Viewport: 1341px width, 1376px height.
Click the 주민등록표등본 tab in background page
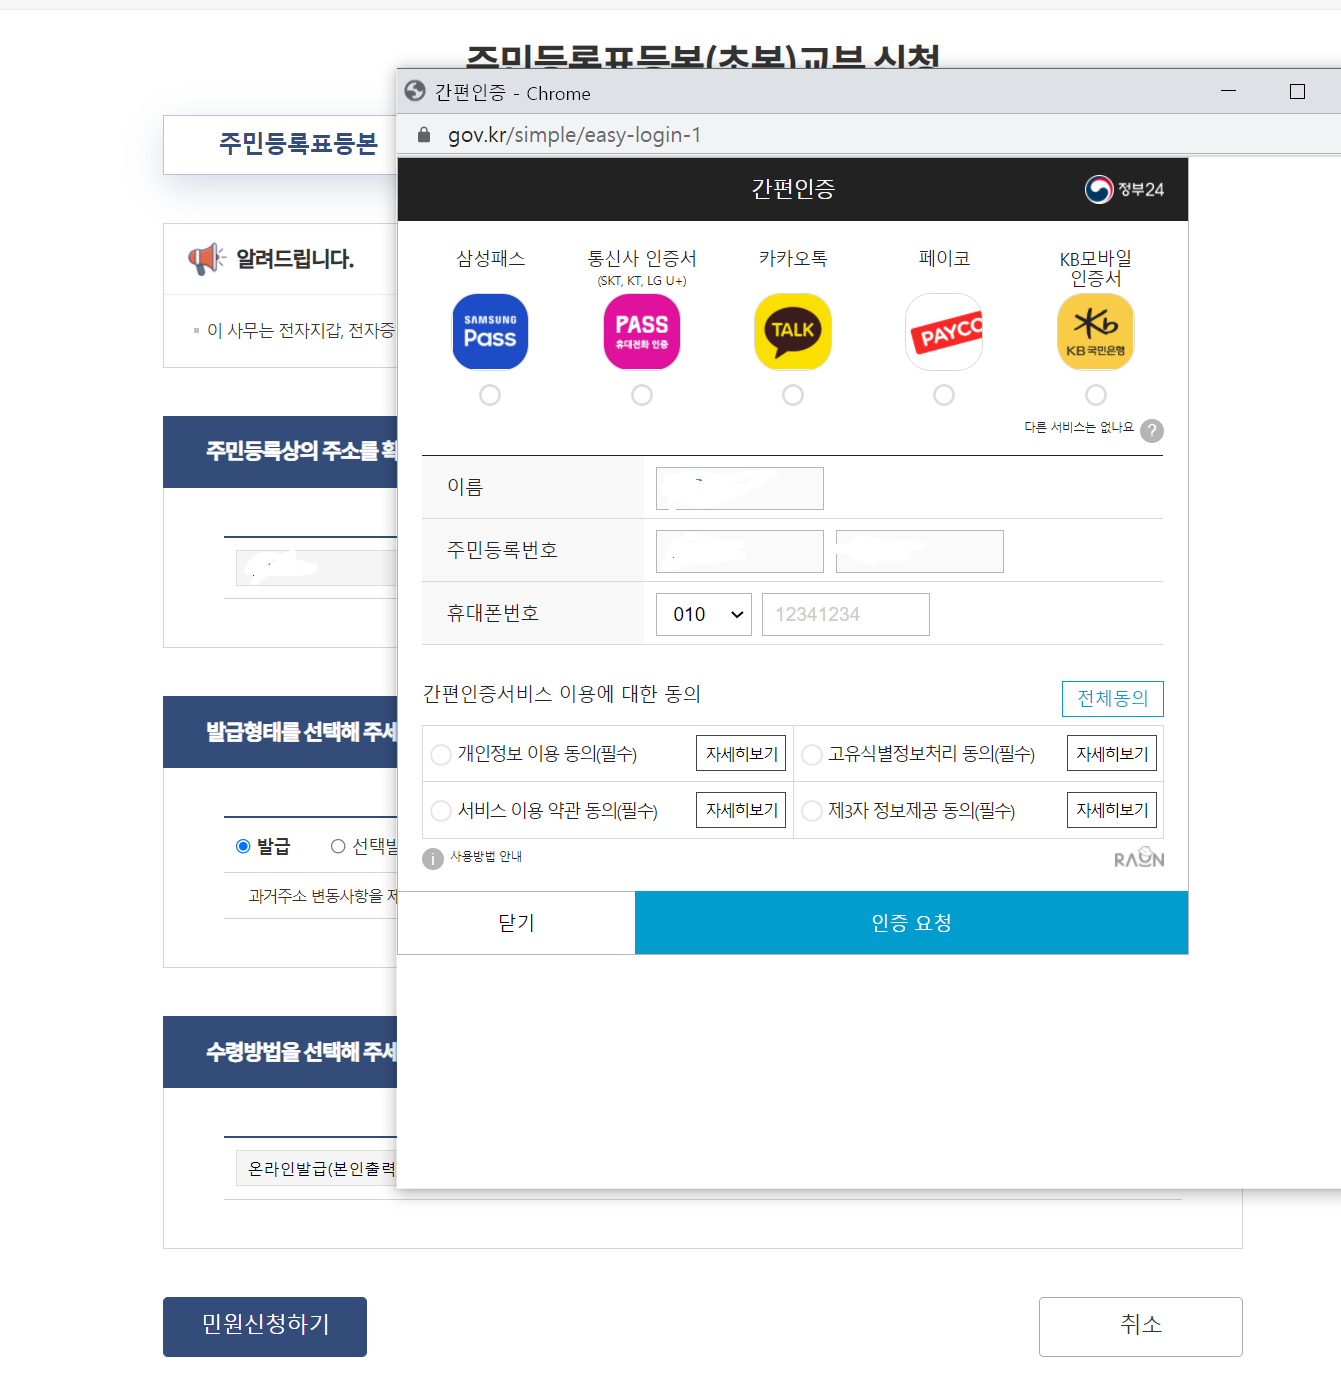tap(280, 144)
